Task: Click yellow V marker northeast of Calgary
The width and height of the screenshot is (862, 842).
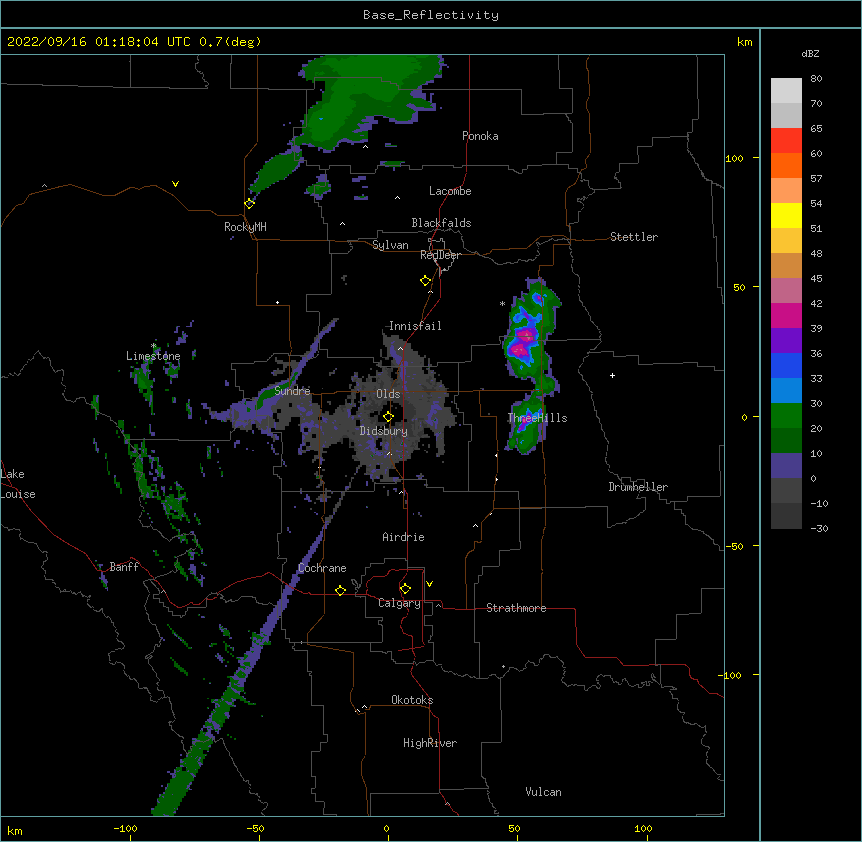Action: [429, 584]
